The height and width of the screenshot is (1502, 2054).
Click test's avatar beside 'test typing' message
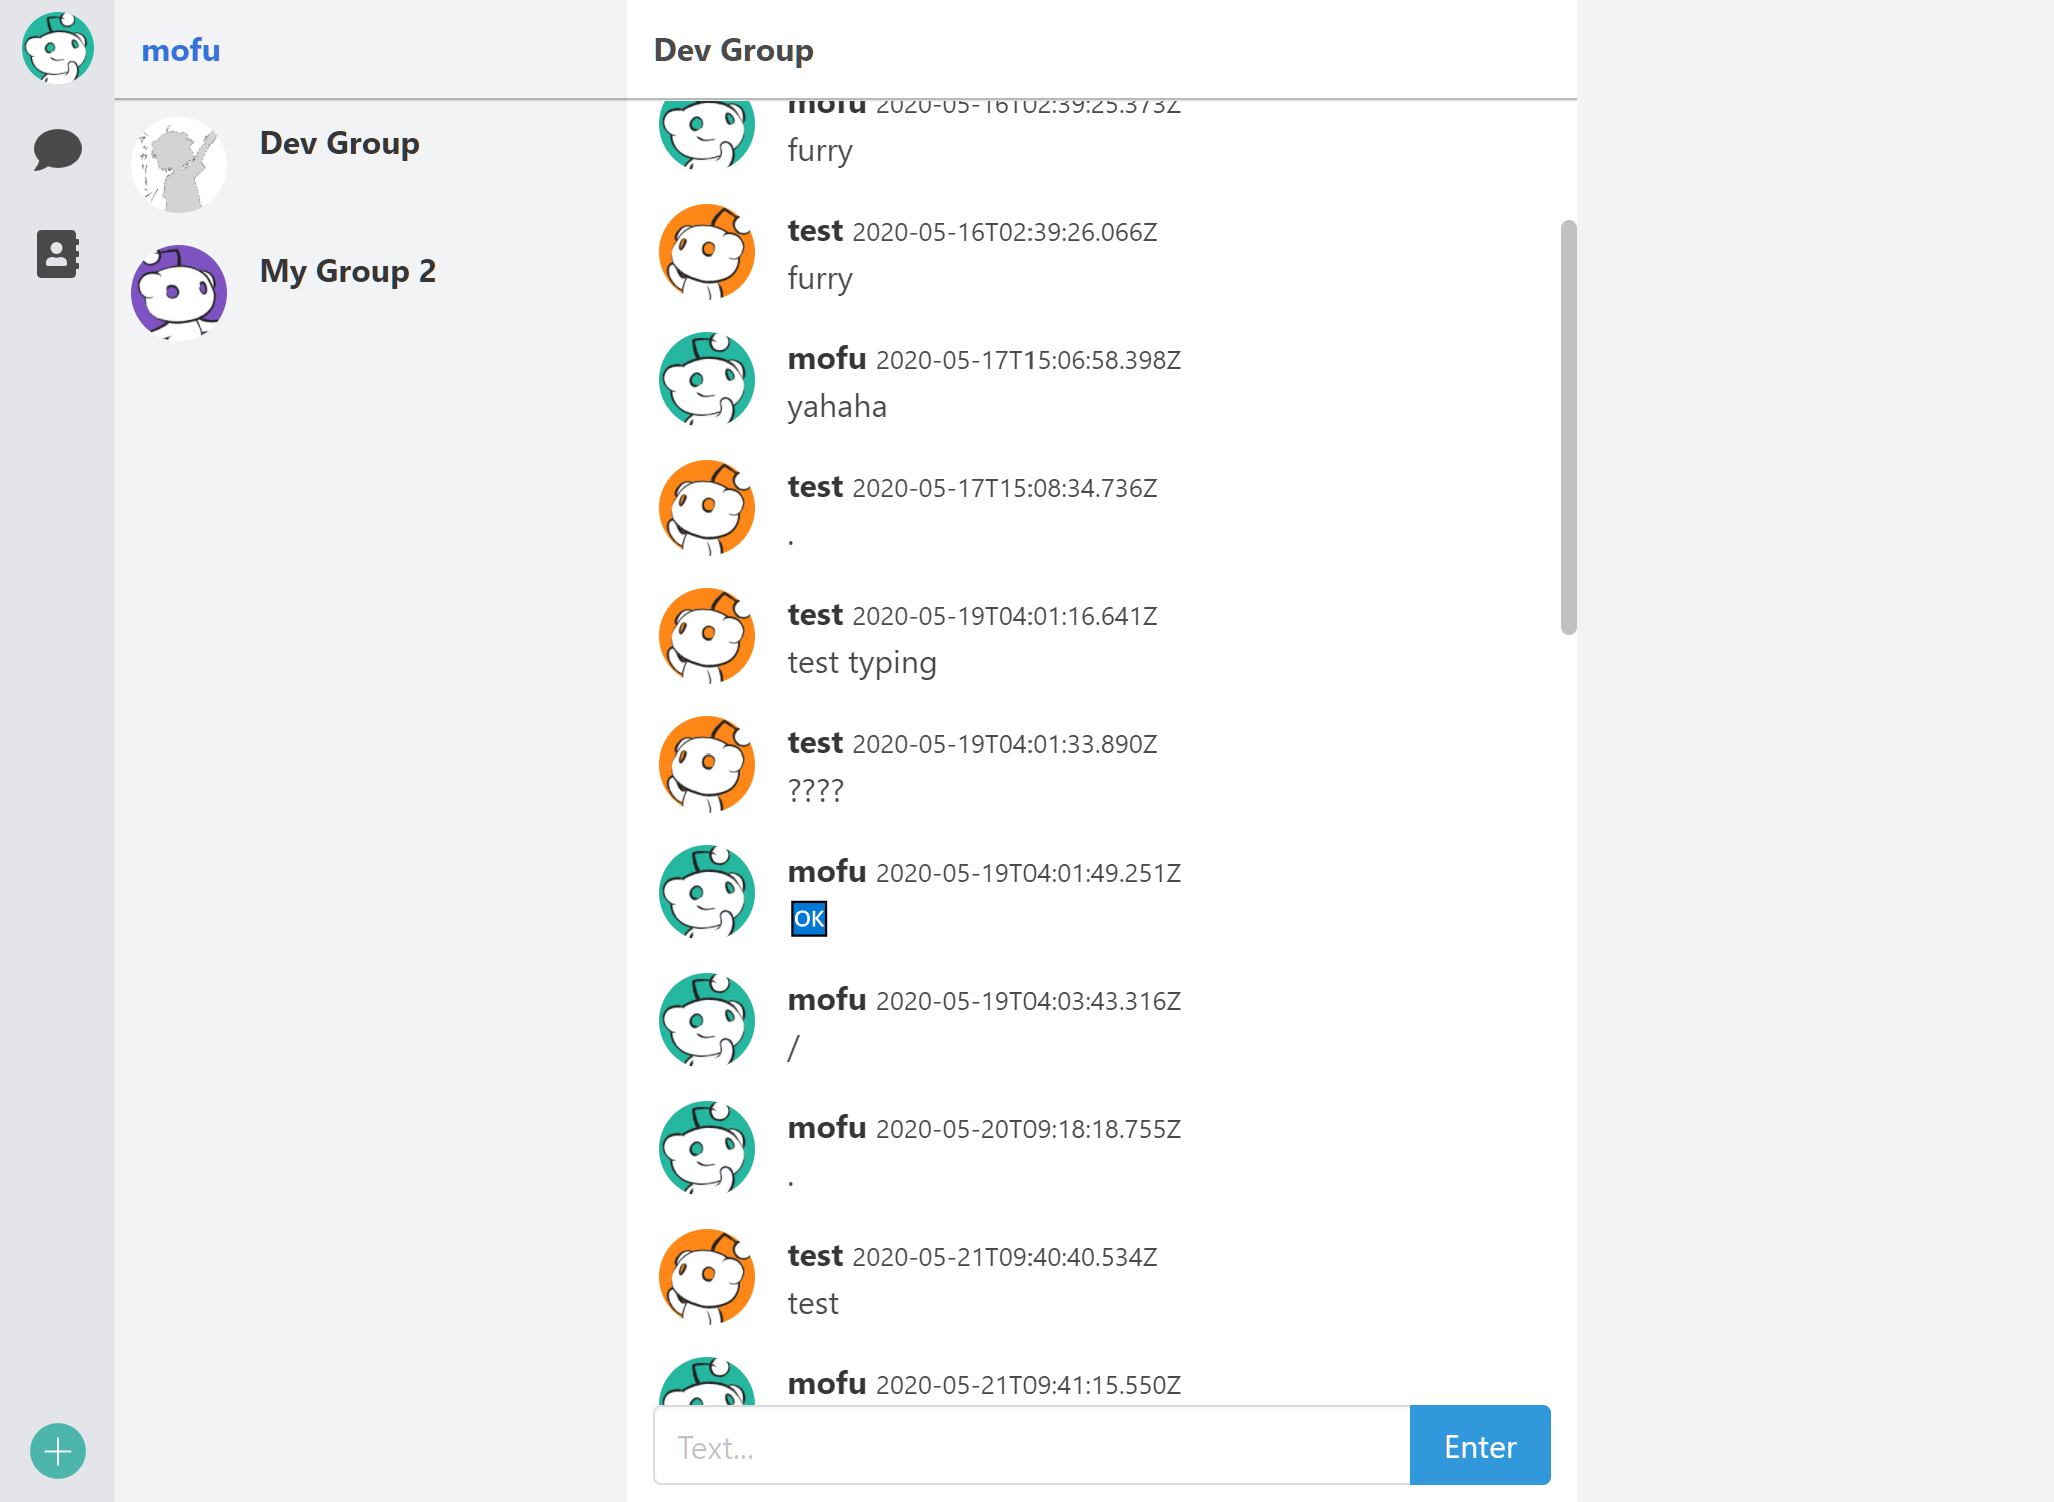tap(707, 636)
